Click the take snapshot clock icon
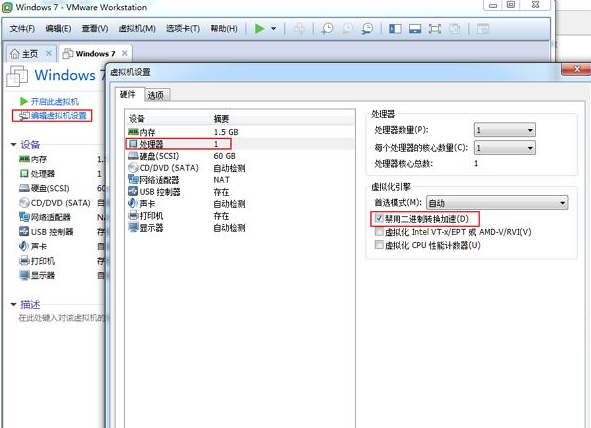 pyautogui.click(x=327, y=29)
